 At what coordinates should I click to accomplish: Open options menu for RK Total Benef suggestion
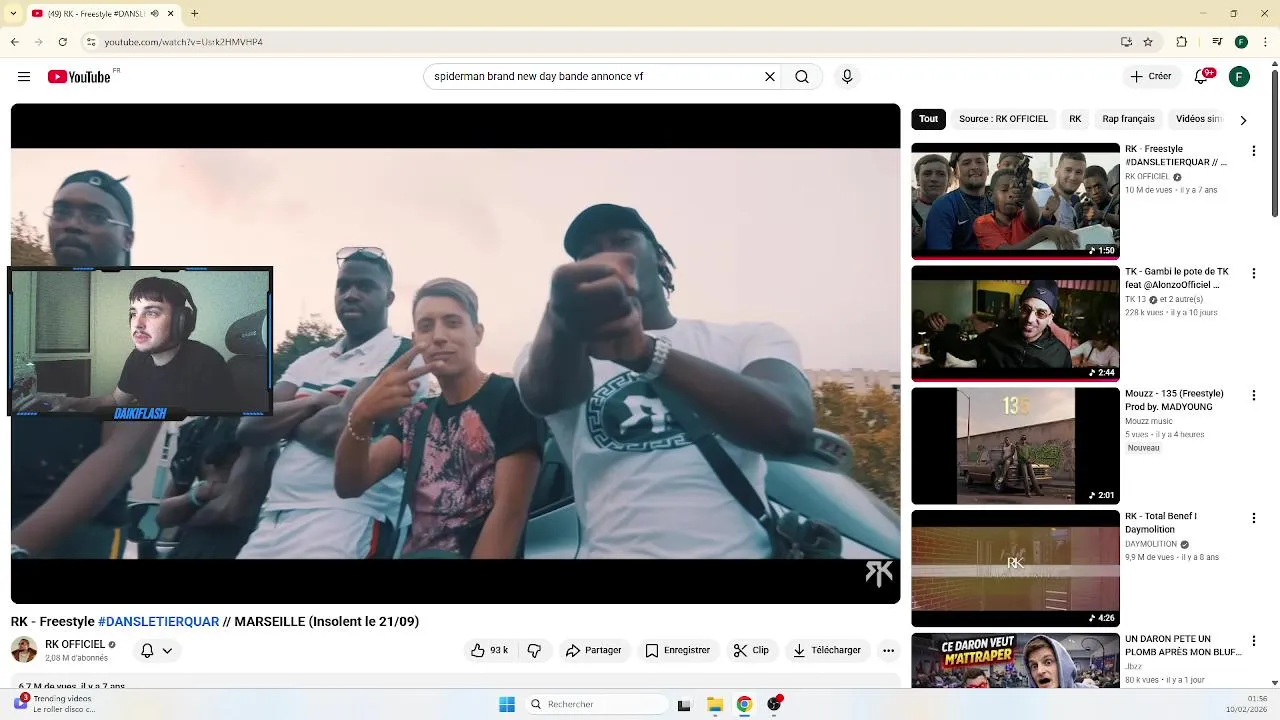1253,518
